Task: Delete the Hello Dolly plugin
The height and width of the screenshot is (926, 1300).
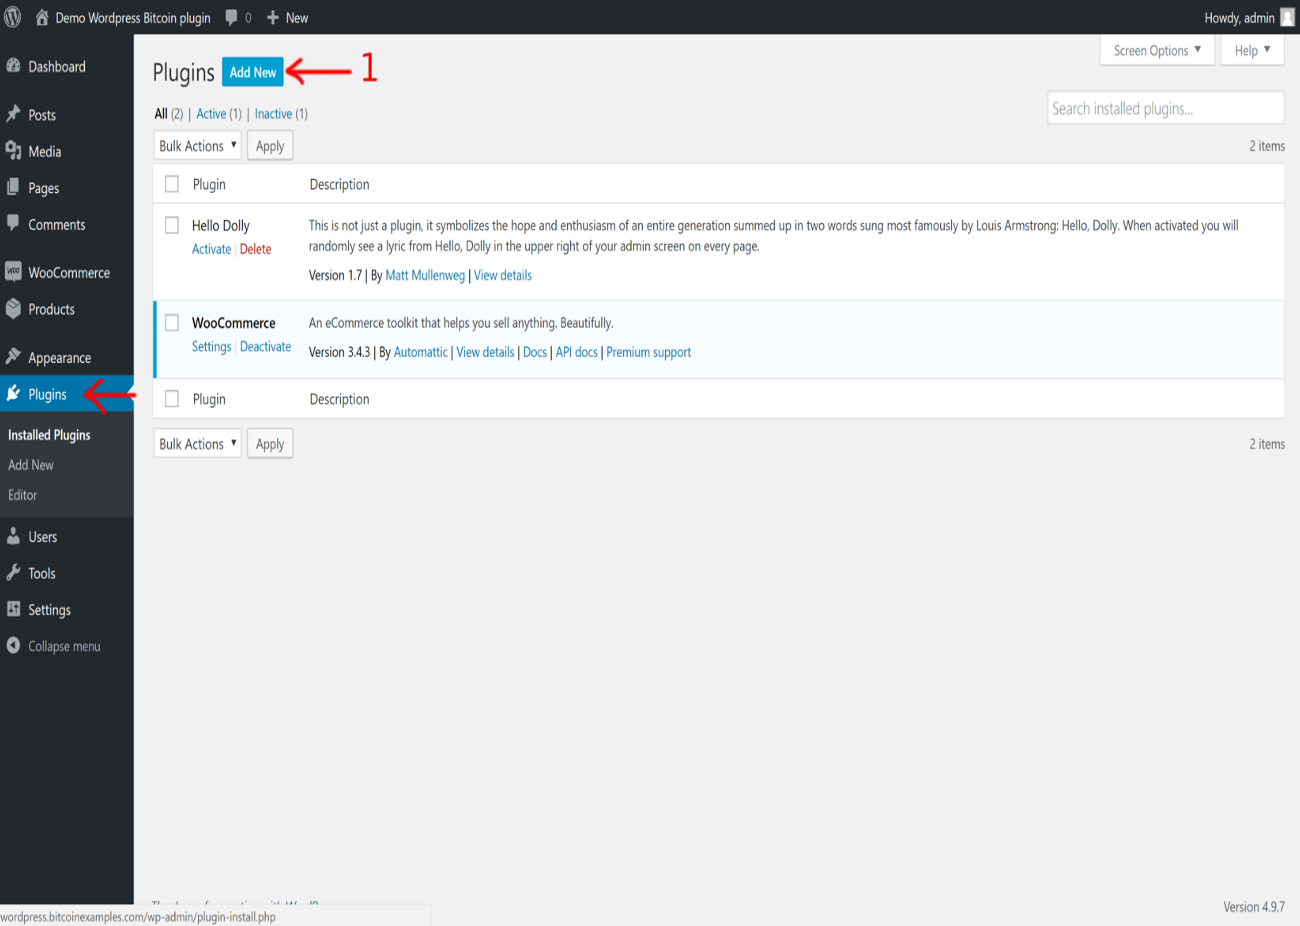Action: 256,249
